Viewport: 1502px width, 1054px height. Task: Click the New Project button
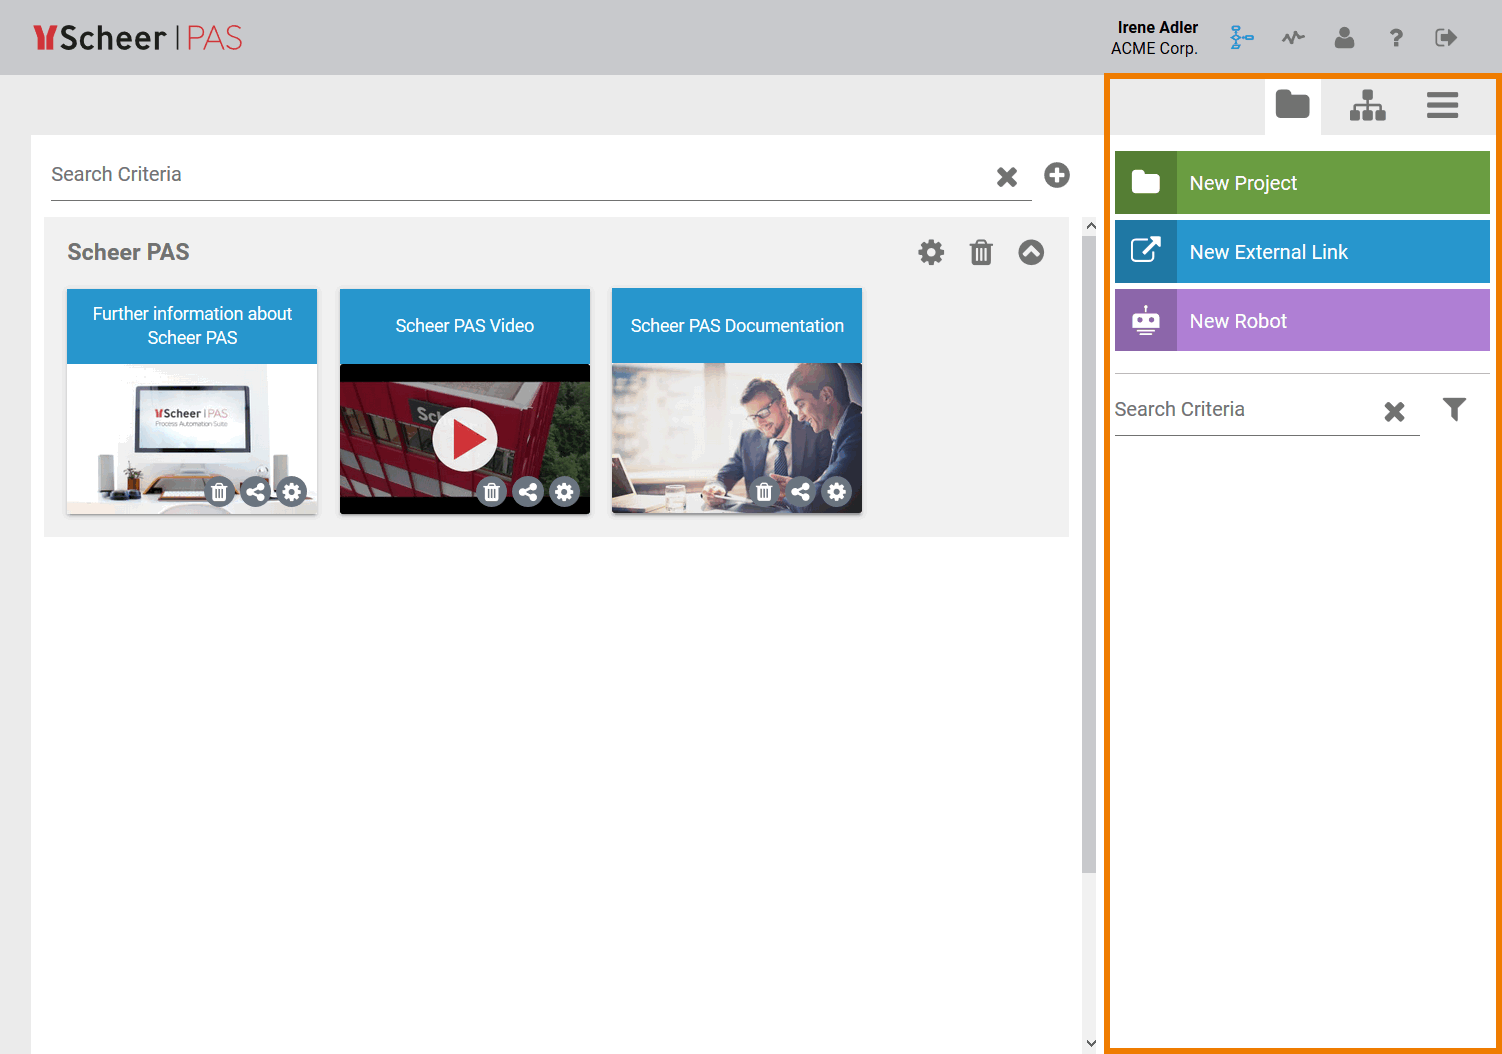(x=1302, y=183)
